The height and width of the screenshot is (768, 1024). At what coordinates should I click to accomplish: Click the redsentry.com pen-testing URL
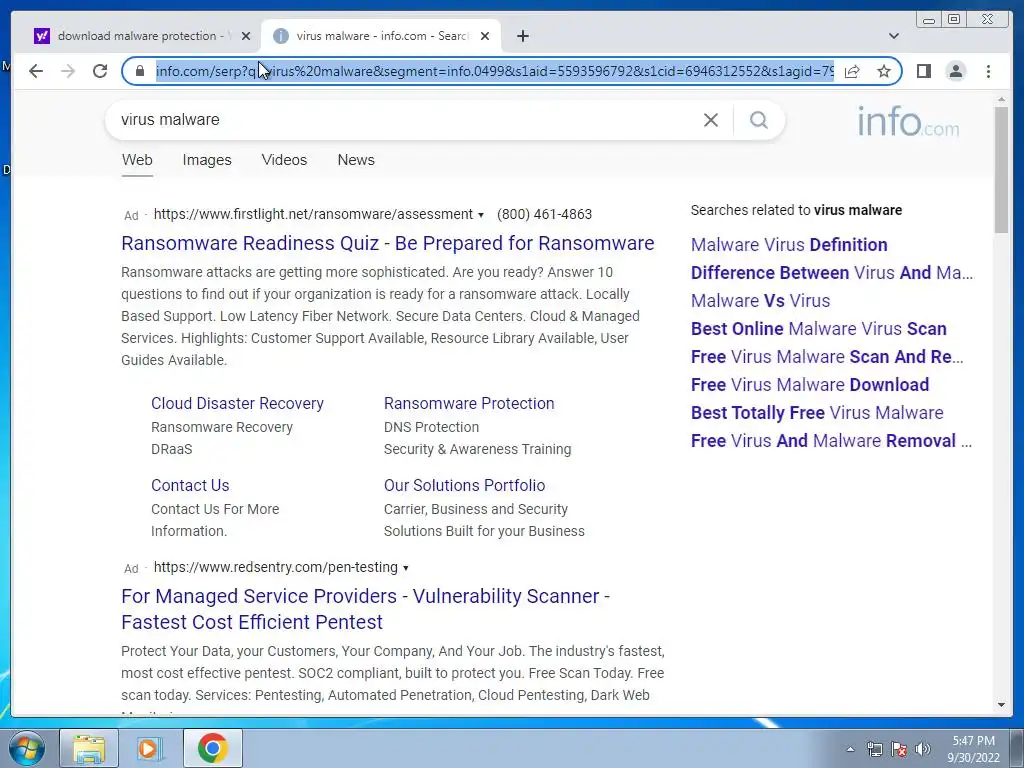point(276,567)
